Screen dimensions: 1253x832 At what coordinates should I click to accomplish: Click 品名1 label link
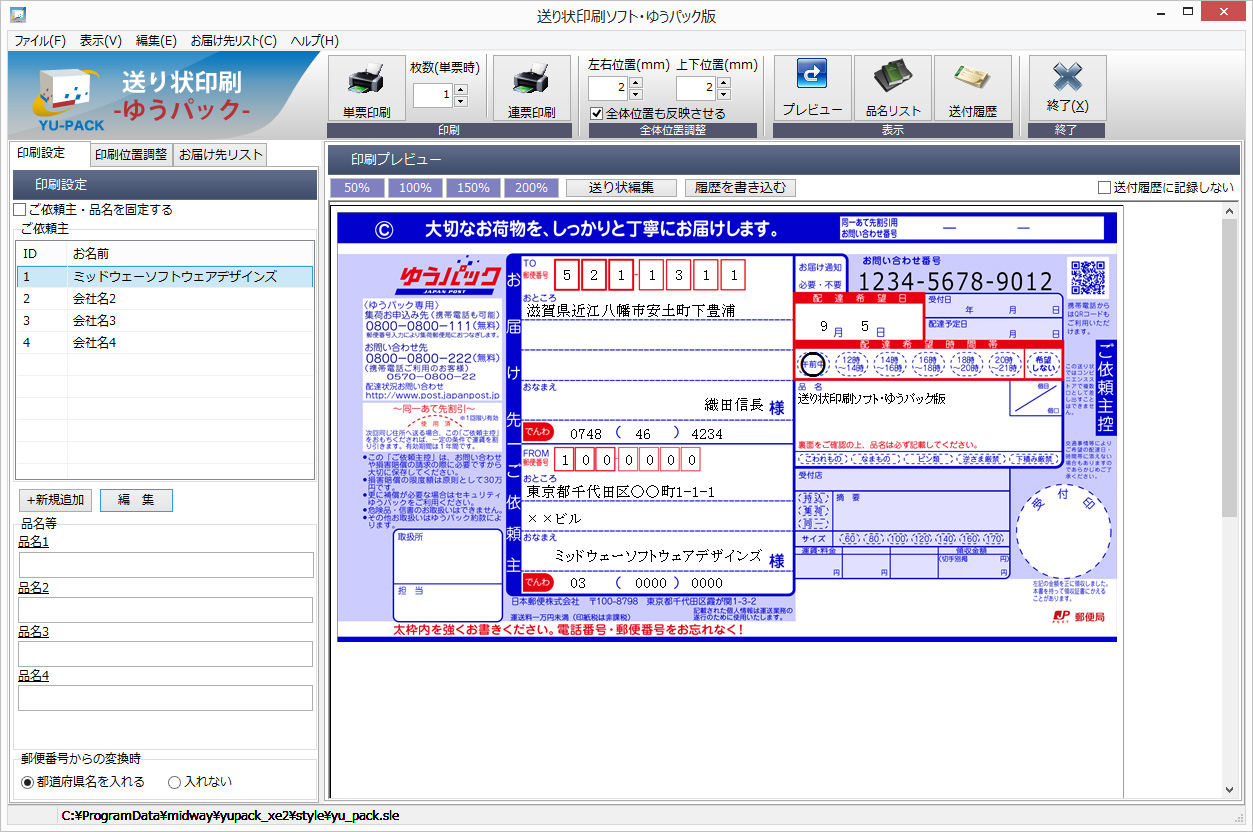pos(33,542)
